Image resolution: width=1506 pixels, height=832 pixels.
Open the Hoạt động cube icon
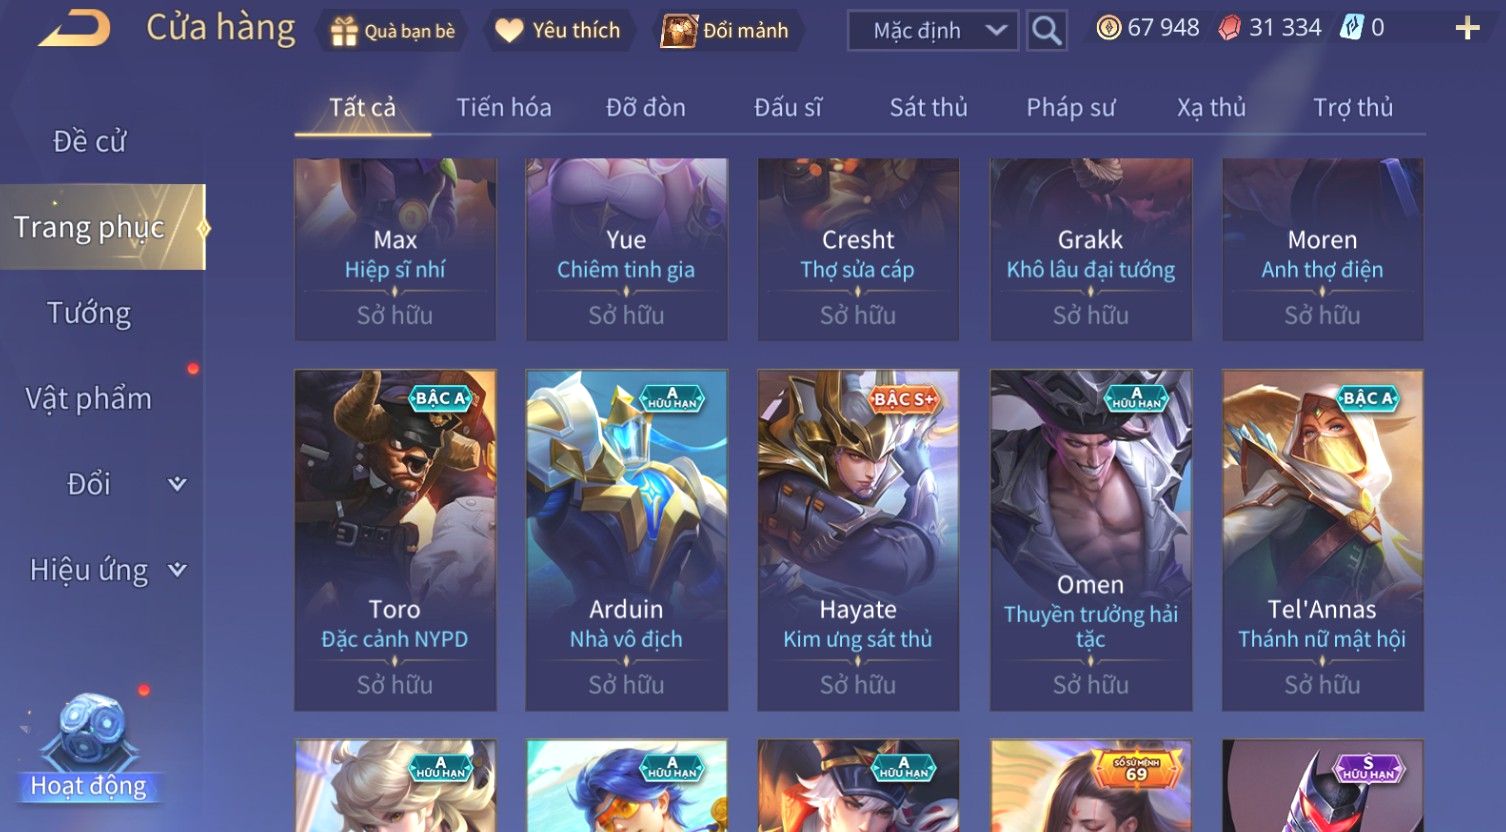point(91,734)
